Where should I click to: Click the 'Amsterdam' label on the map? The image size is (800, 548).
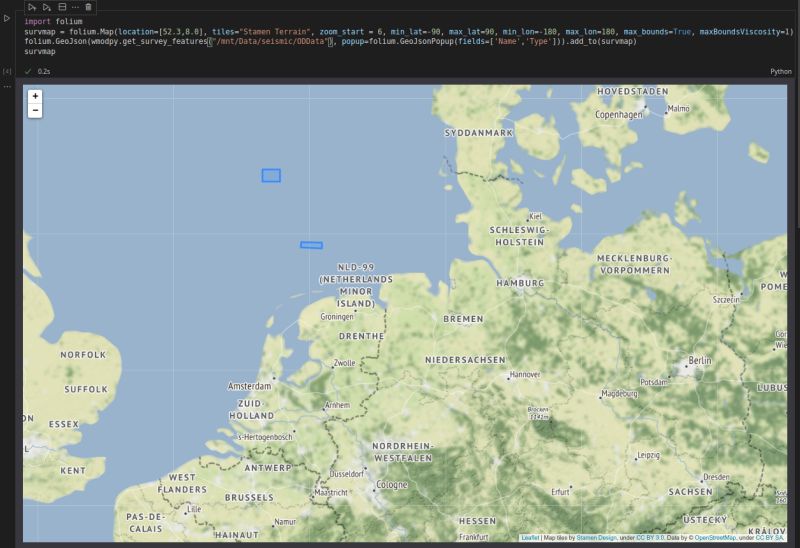pyautogui.click(x=249, y=386)
